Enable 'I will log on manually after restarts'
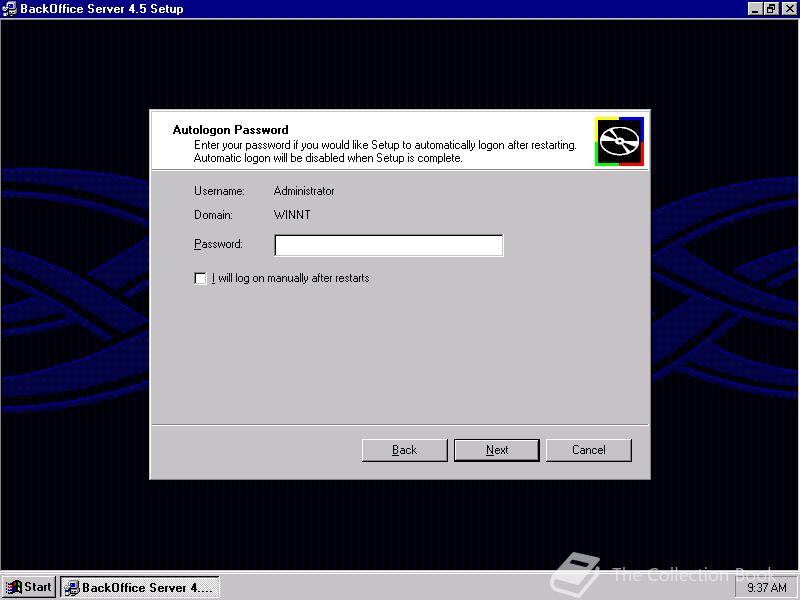This screenshot has height=600, width=800. point(201,278)
